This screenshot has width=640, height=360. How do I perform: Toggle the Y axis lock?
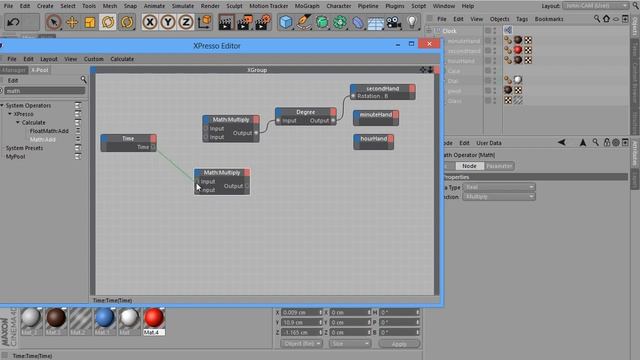point(168,22)
